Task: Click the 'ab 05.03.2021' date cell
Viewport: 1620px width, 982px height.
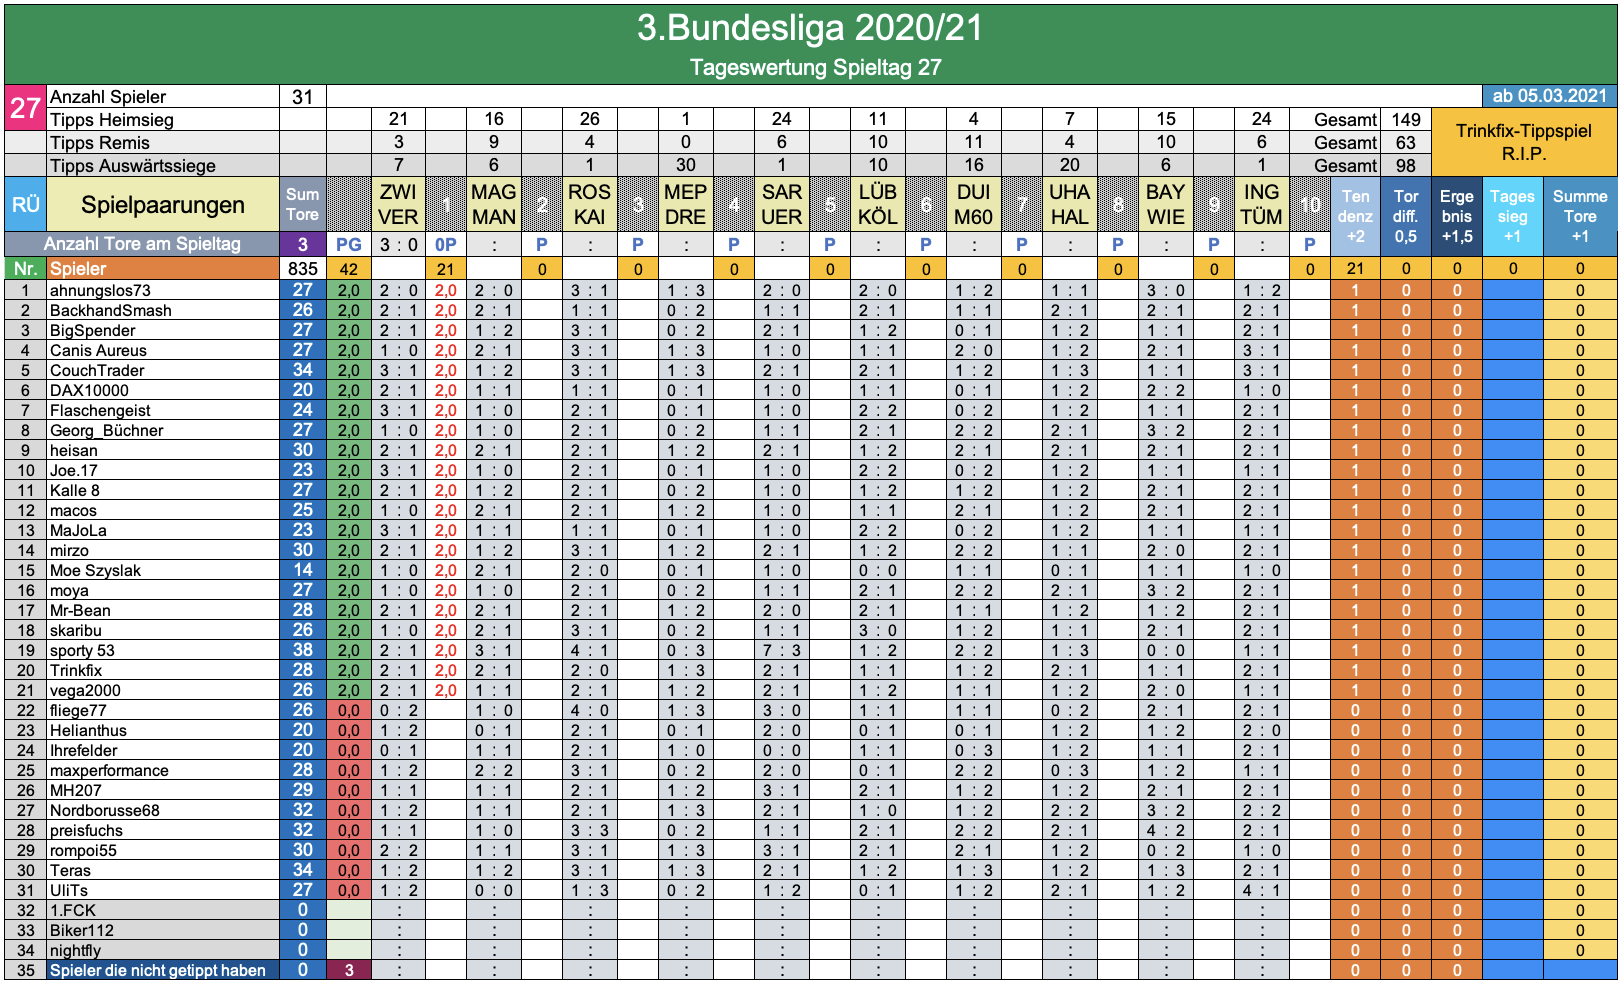Action: point(1549,96)
